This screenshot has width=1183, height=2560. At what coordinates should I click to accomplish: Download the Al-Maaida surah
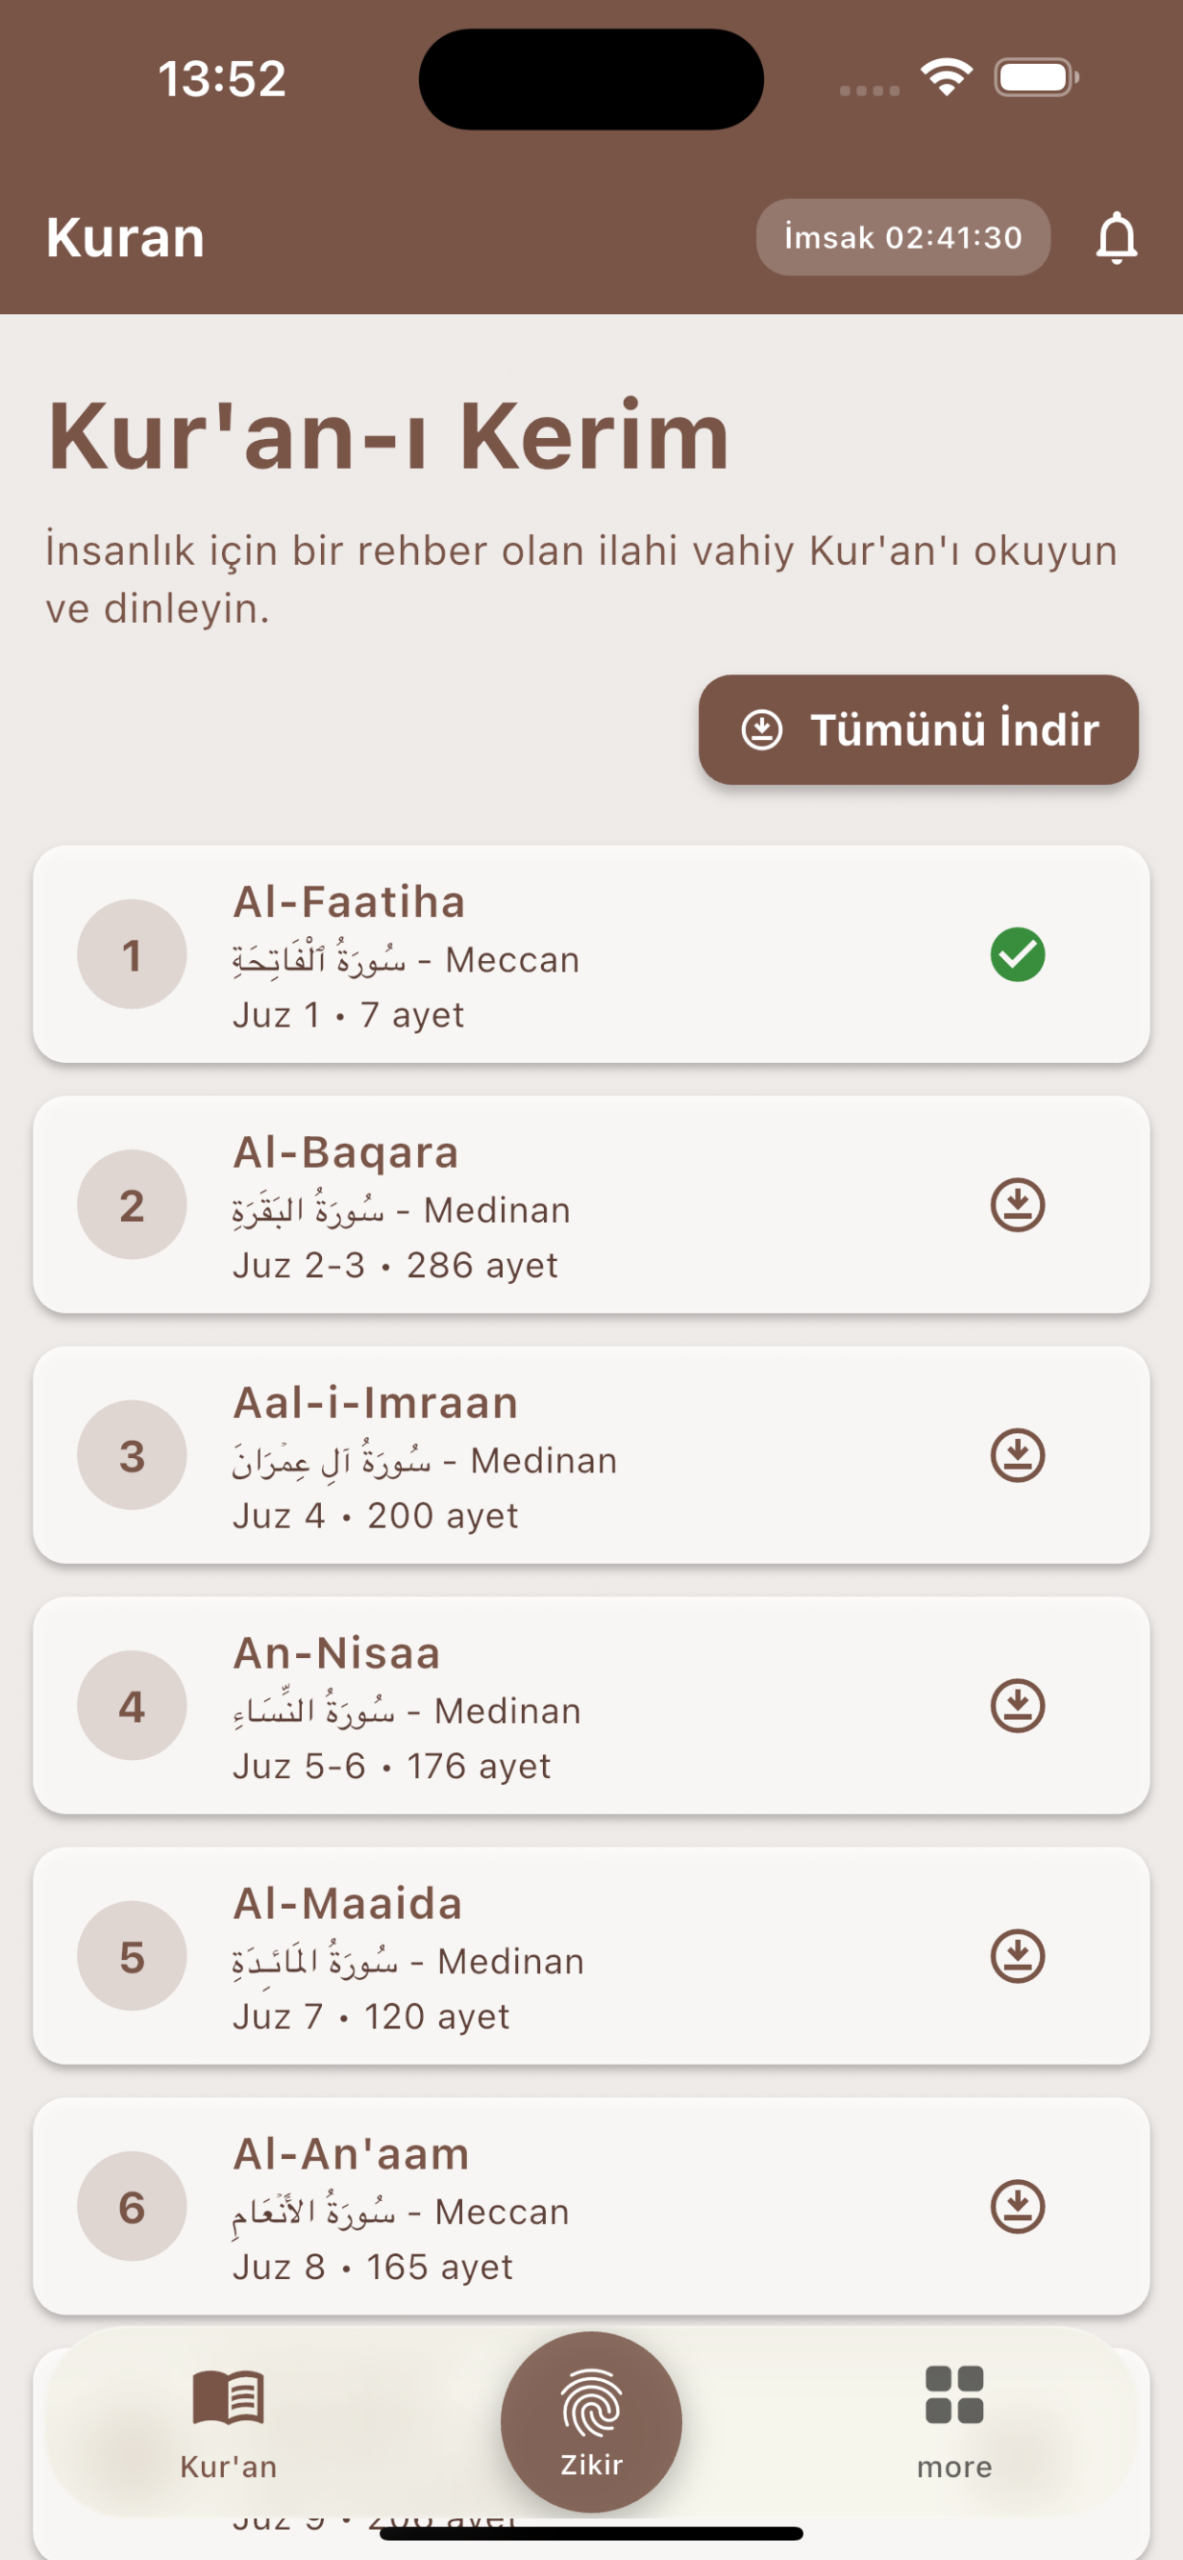(x=1017, y=1956)
